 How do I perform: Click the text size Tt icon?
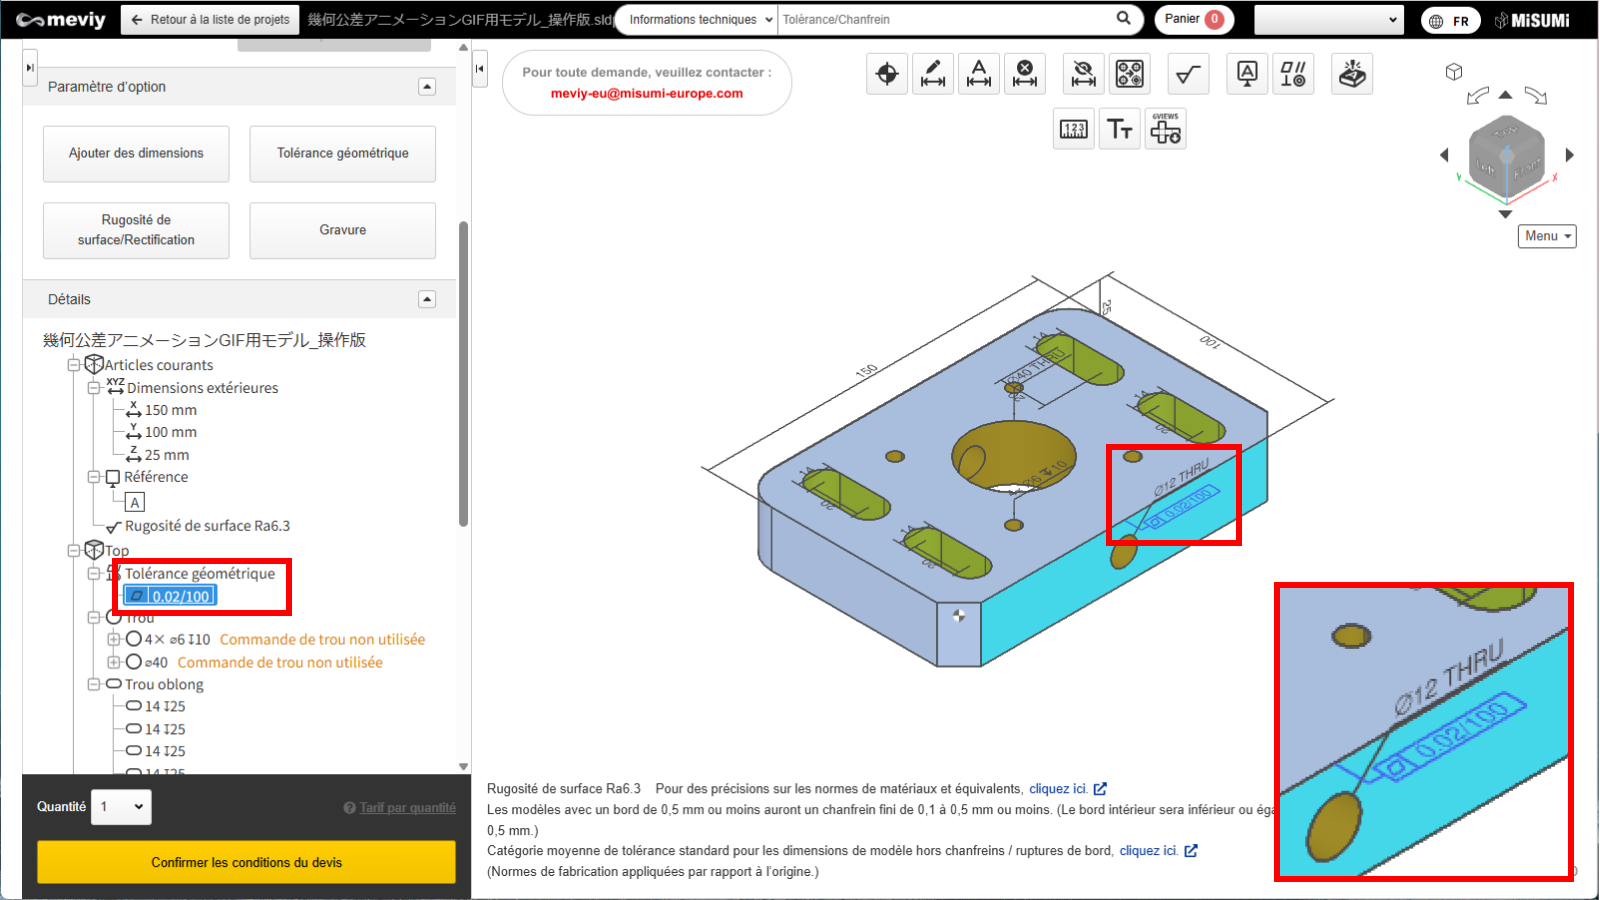[1119, 129]
